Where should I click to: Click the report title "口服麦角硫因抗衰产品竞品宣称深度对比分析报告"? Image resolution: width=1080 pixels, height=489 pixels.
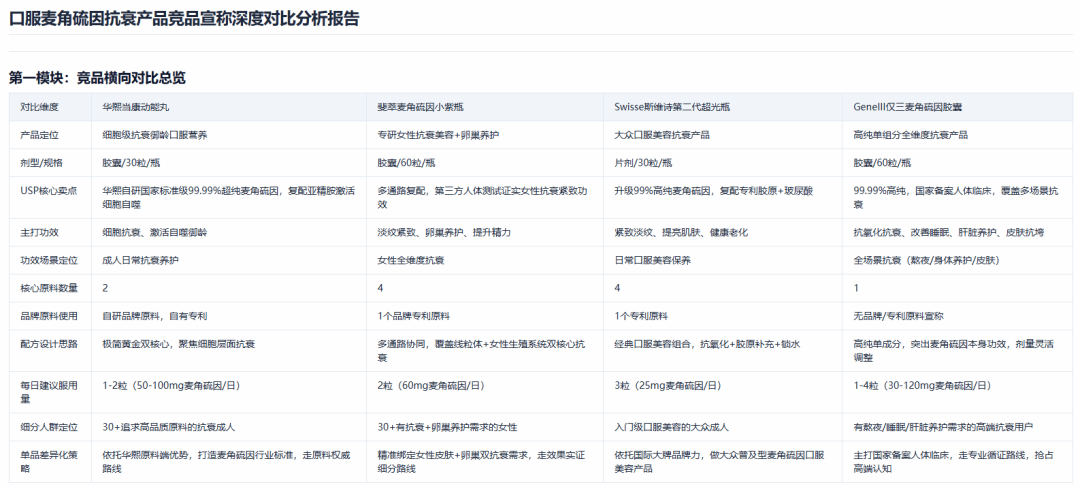(184, 19)
